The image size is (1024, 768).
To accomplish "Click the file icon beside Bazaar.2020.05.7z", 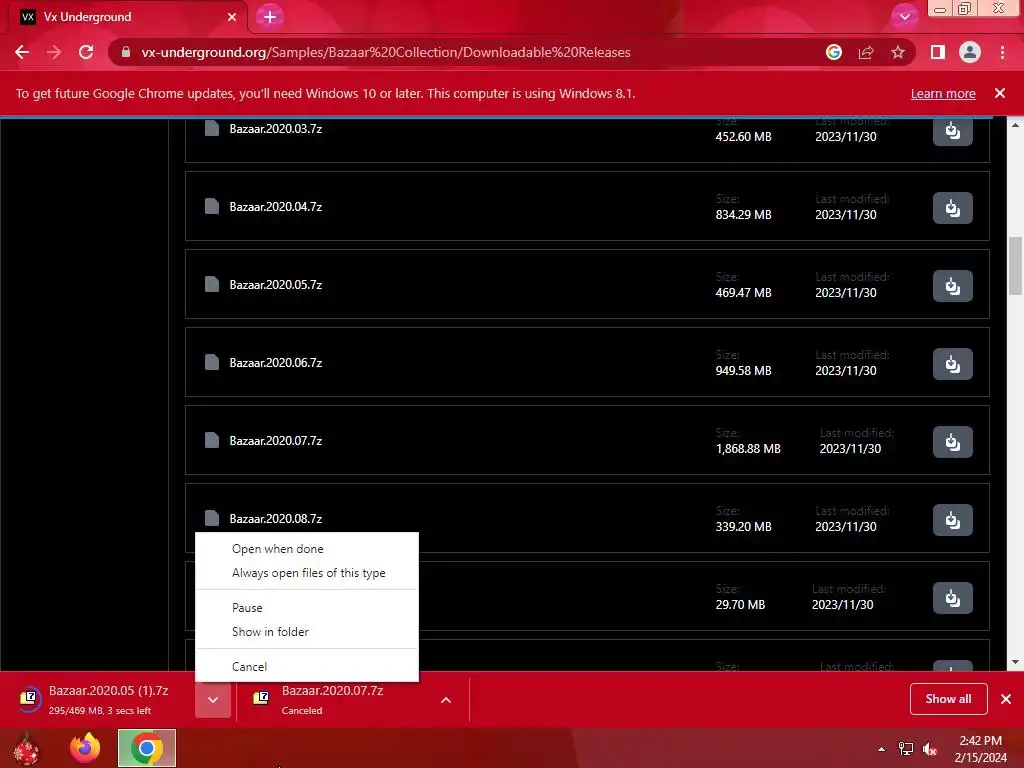I will point(212,284).
